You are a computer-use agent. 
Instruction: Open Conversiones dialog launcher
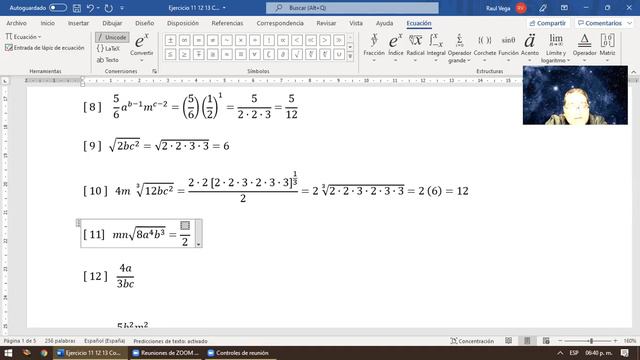154,71
